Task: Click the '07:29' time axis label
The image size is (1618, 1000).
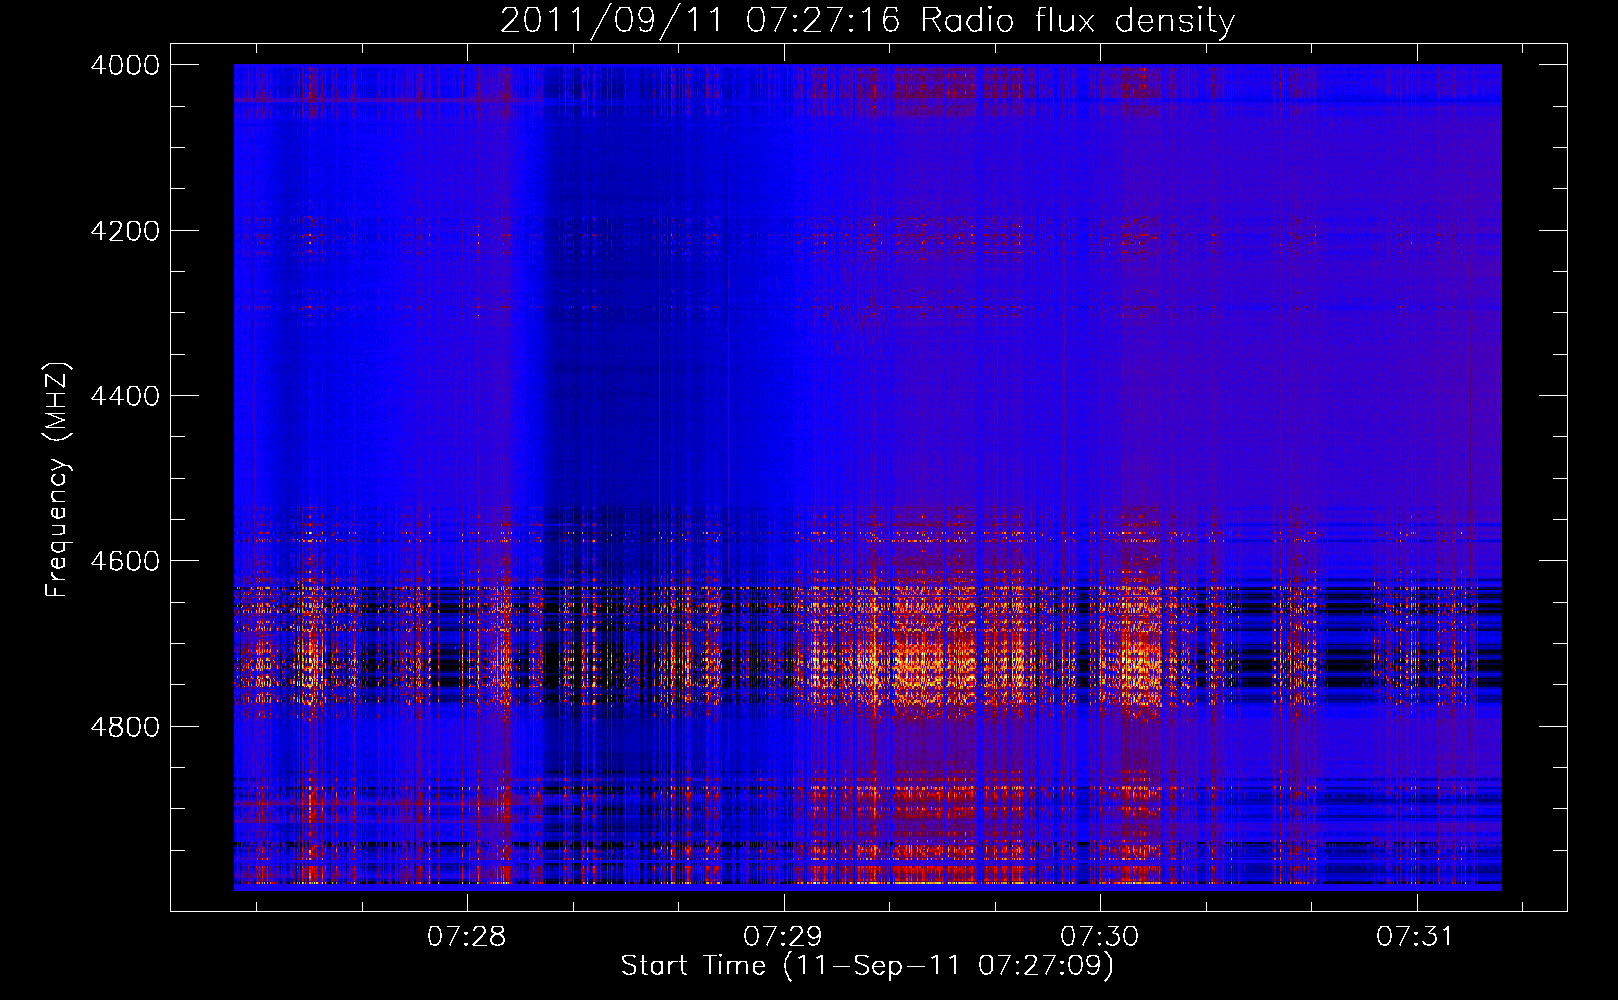Action: click(782, 937)
